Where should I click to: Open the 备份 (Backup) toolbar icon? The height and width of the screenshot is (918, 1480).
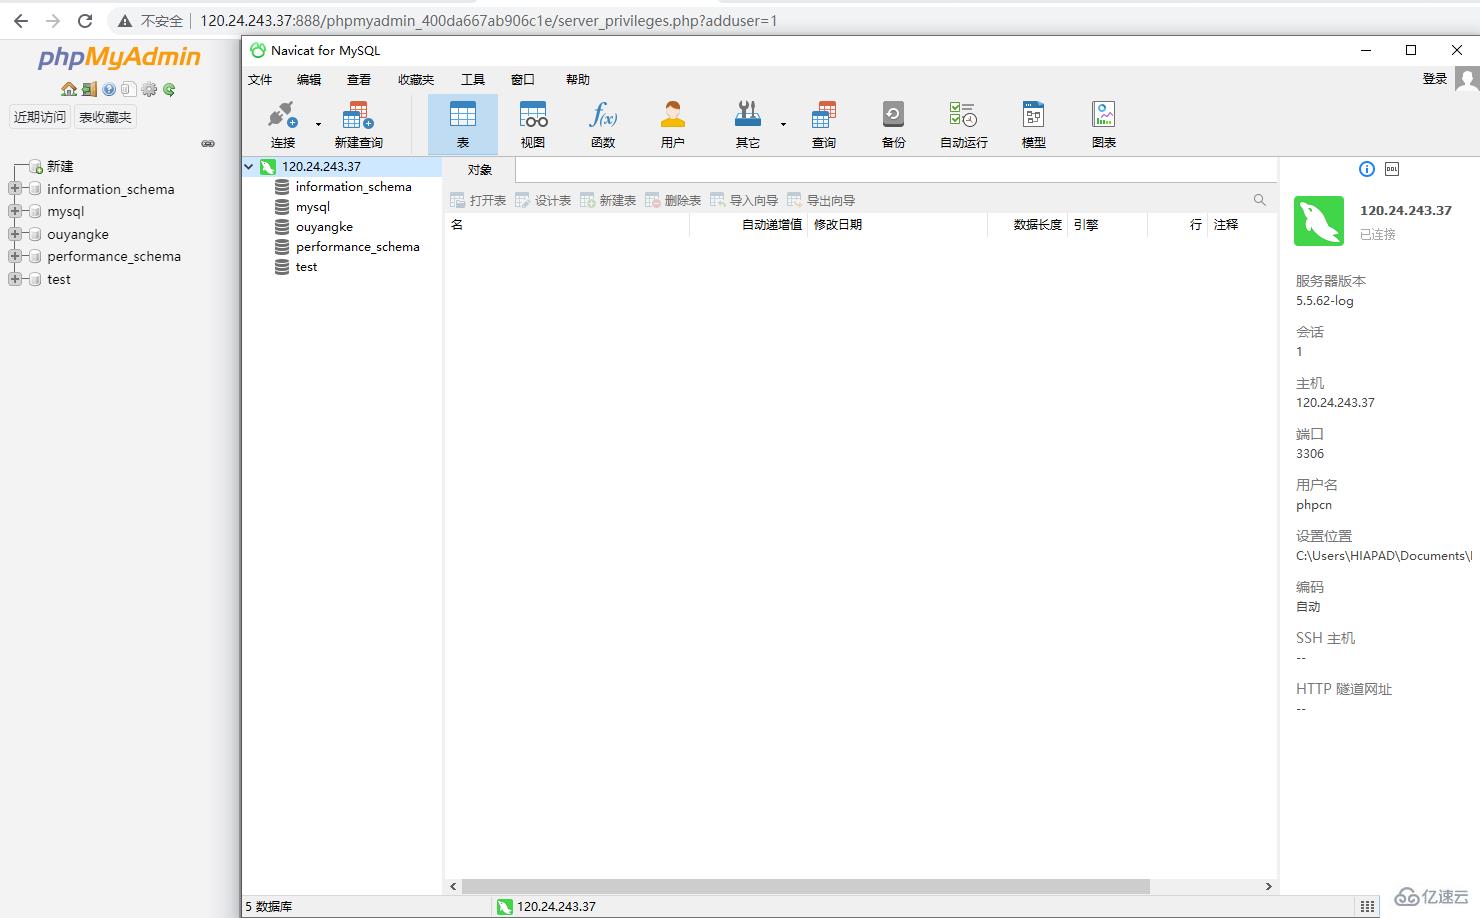(x=894, y=124)
